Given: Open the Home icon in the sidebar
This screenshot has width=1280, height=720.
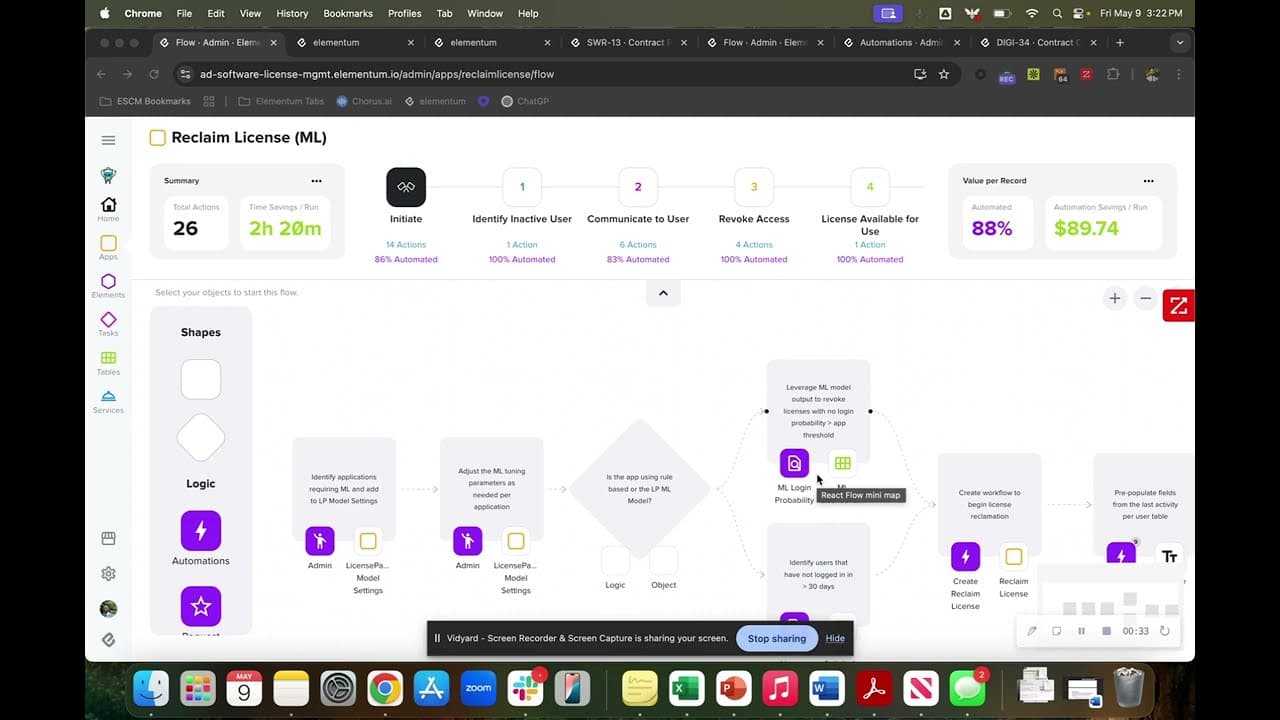Looking at the screenshot, I should pyautogui.click(x=108, y=204).
